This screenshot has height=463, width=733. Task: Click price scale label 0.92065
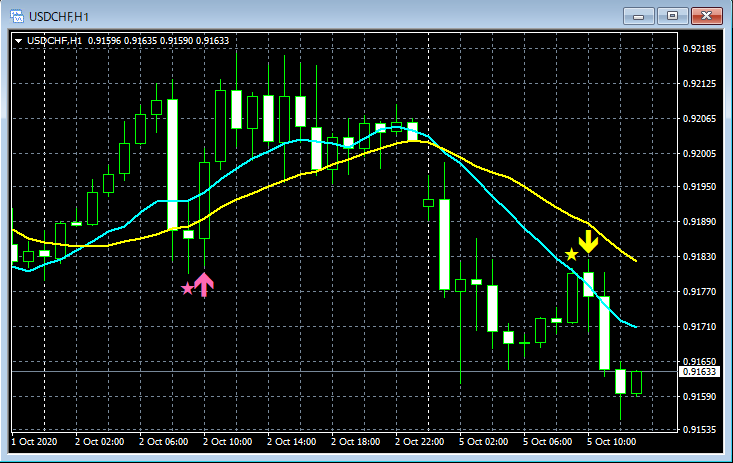(699, 119)
